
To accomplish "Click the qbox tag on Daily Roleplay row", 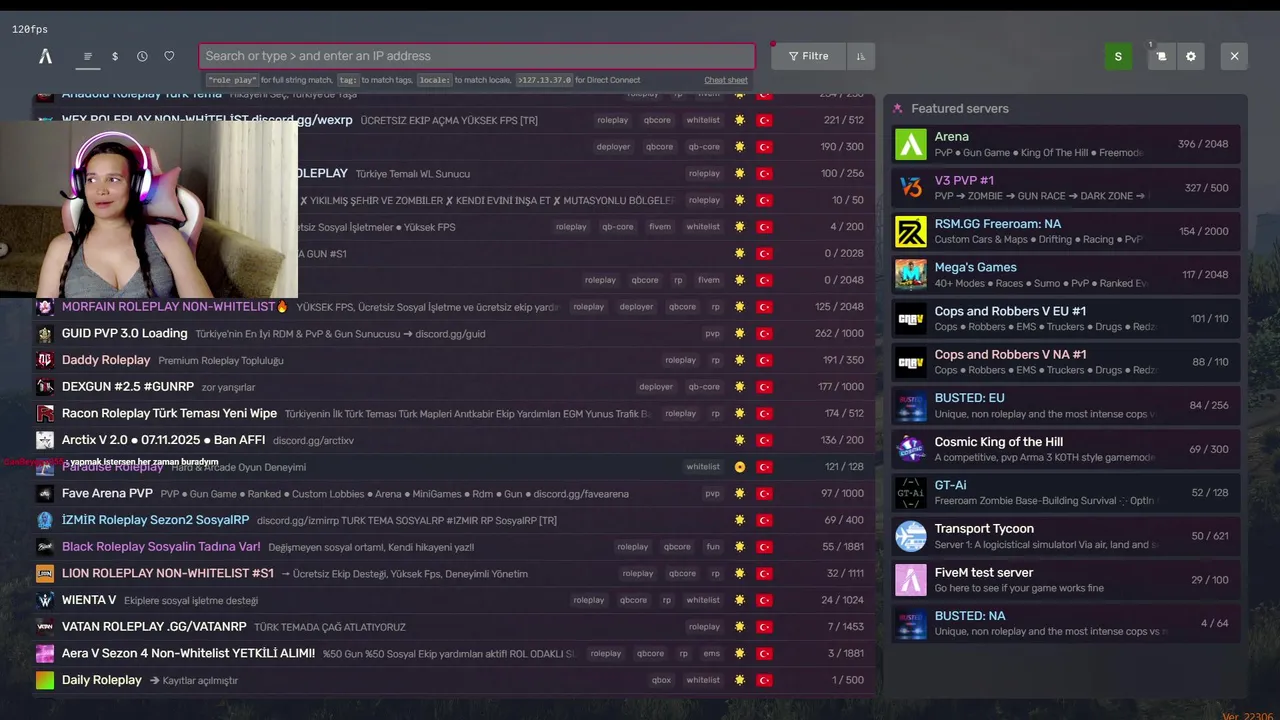I will pyautogui.click(x=661, y=680).
